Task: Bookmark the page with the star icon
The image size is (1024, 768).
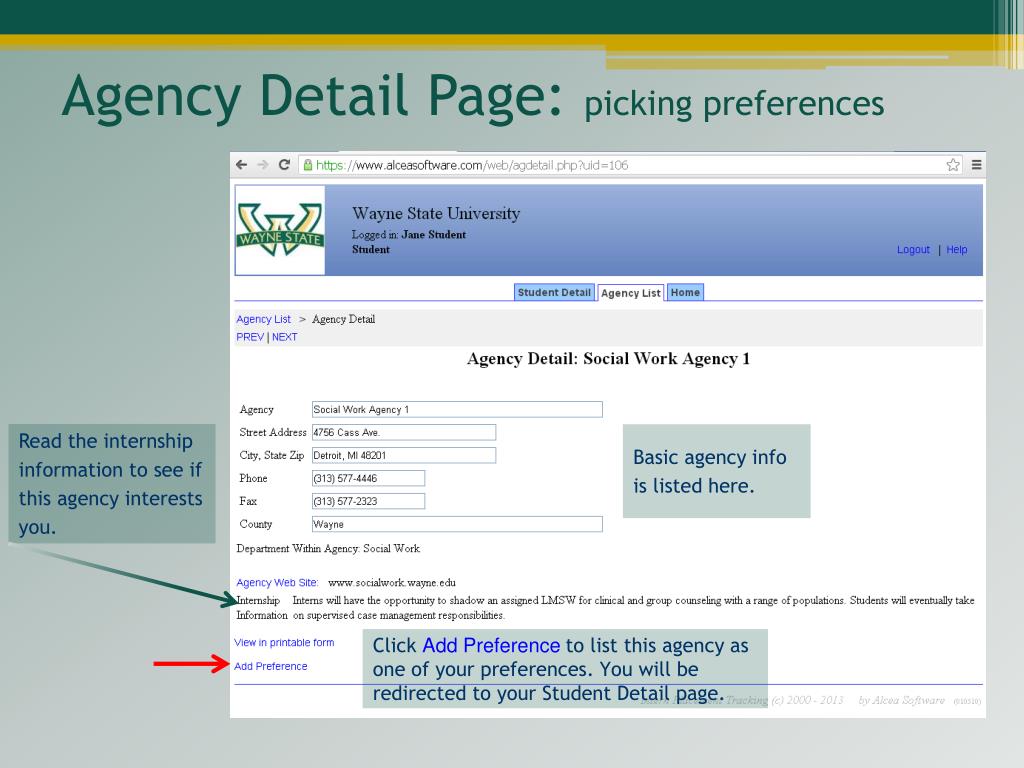Action: point(953,165)
